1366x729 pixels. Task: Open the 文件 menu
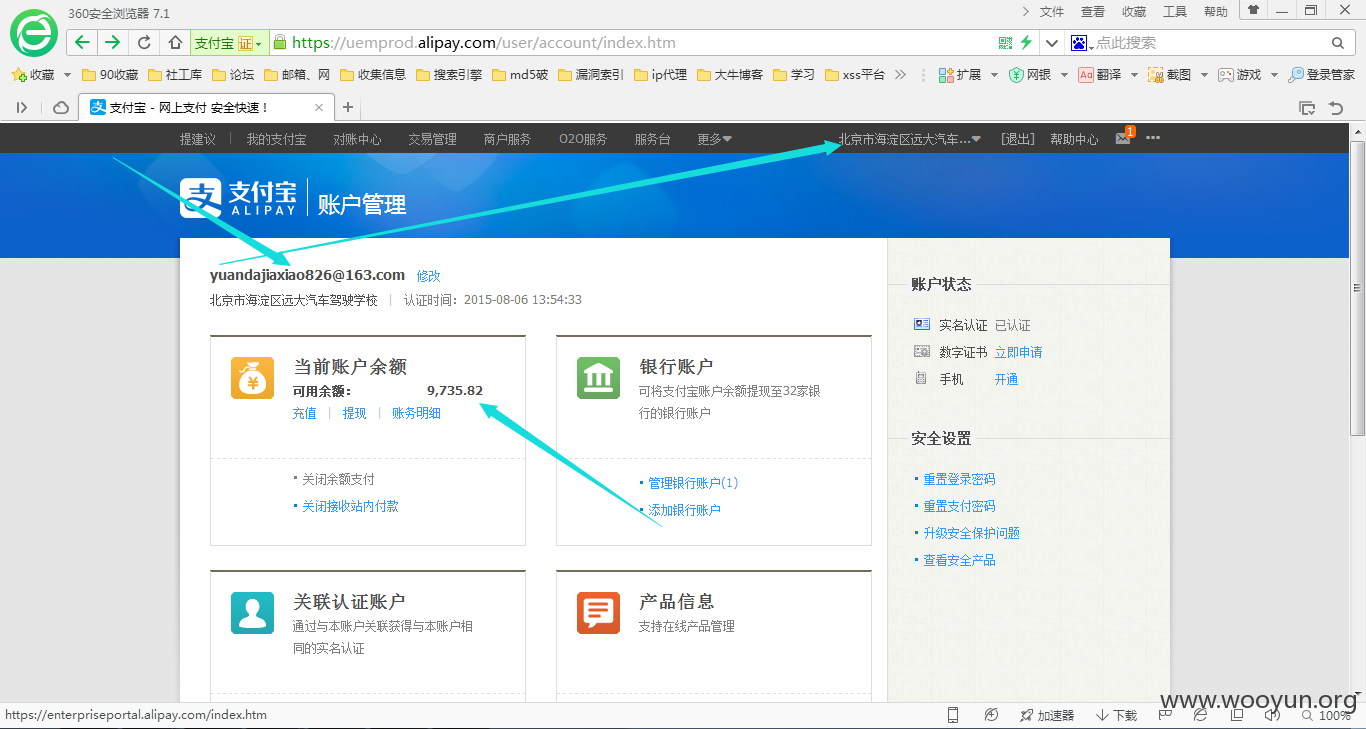pyautogui.click(x=1052, y=11)
